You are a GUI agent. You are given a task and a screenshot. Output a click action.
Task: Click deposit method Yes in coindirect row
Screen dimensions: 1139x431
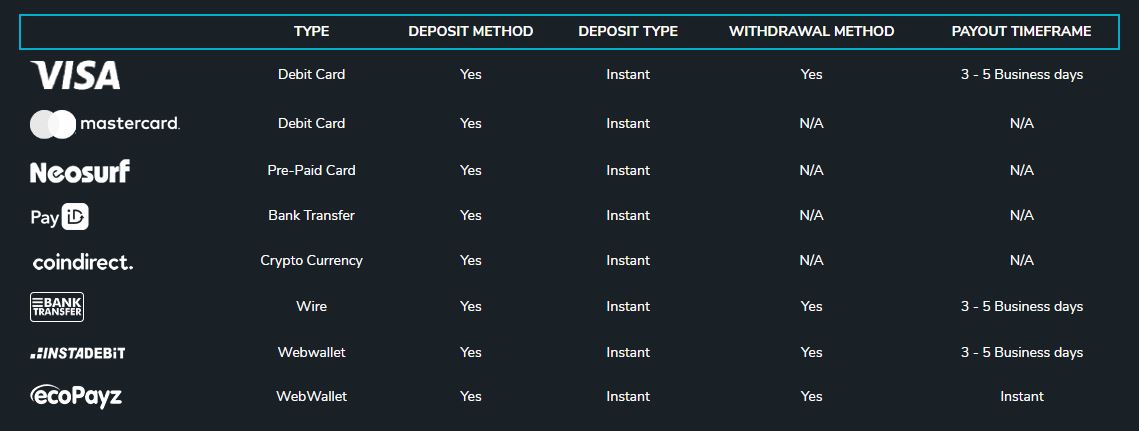(471, 260)
